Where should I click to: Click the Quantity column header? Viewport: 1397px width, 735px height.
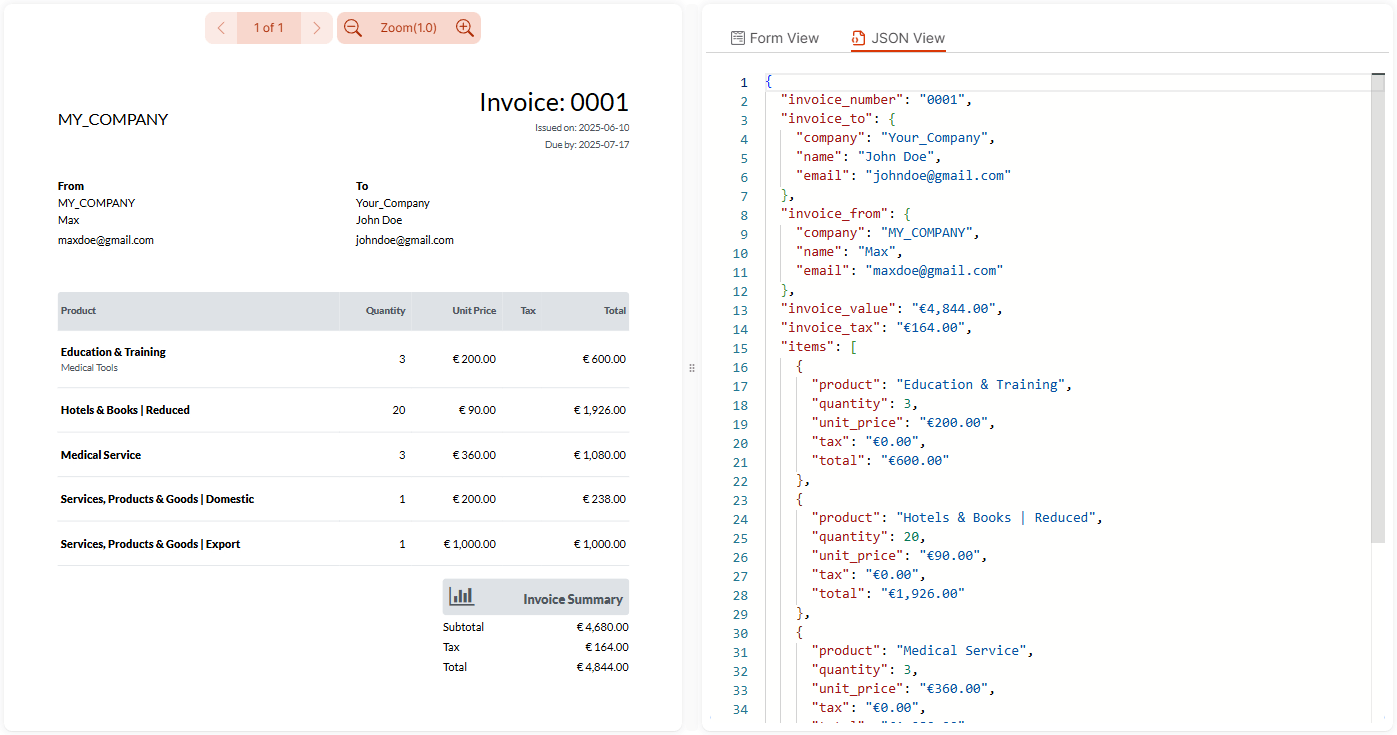tap(386, 311)
